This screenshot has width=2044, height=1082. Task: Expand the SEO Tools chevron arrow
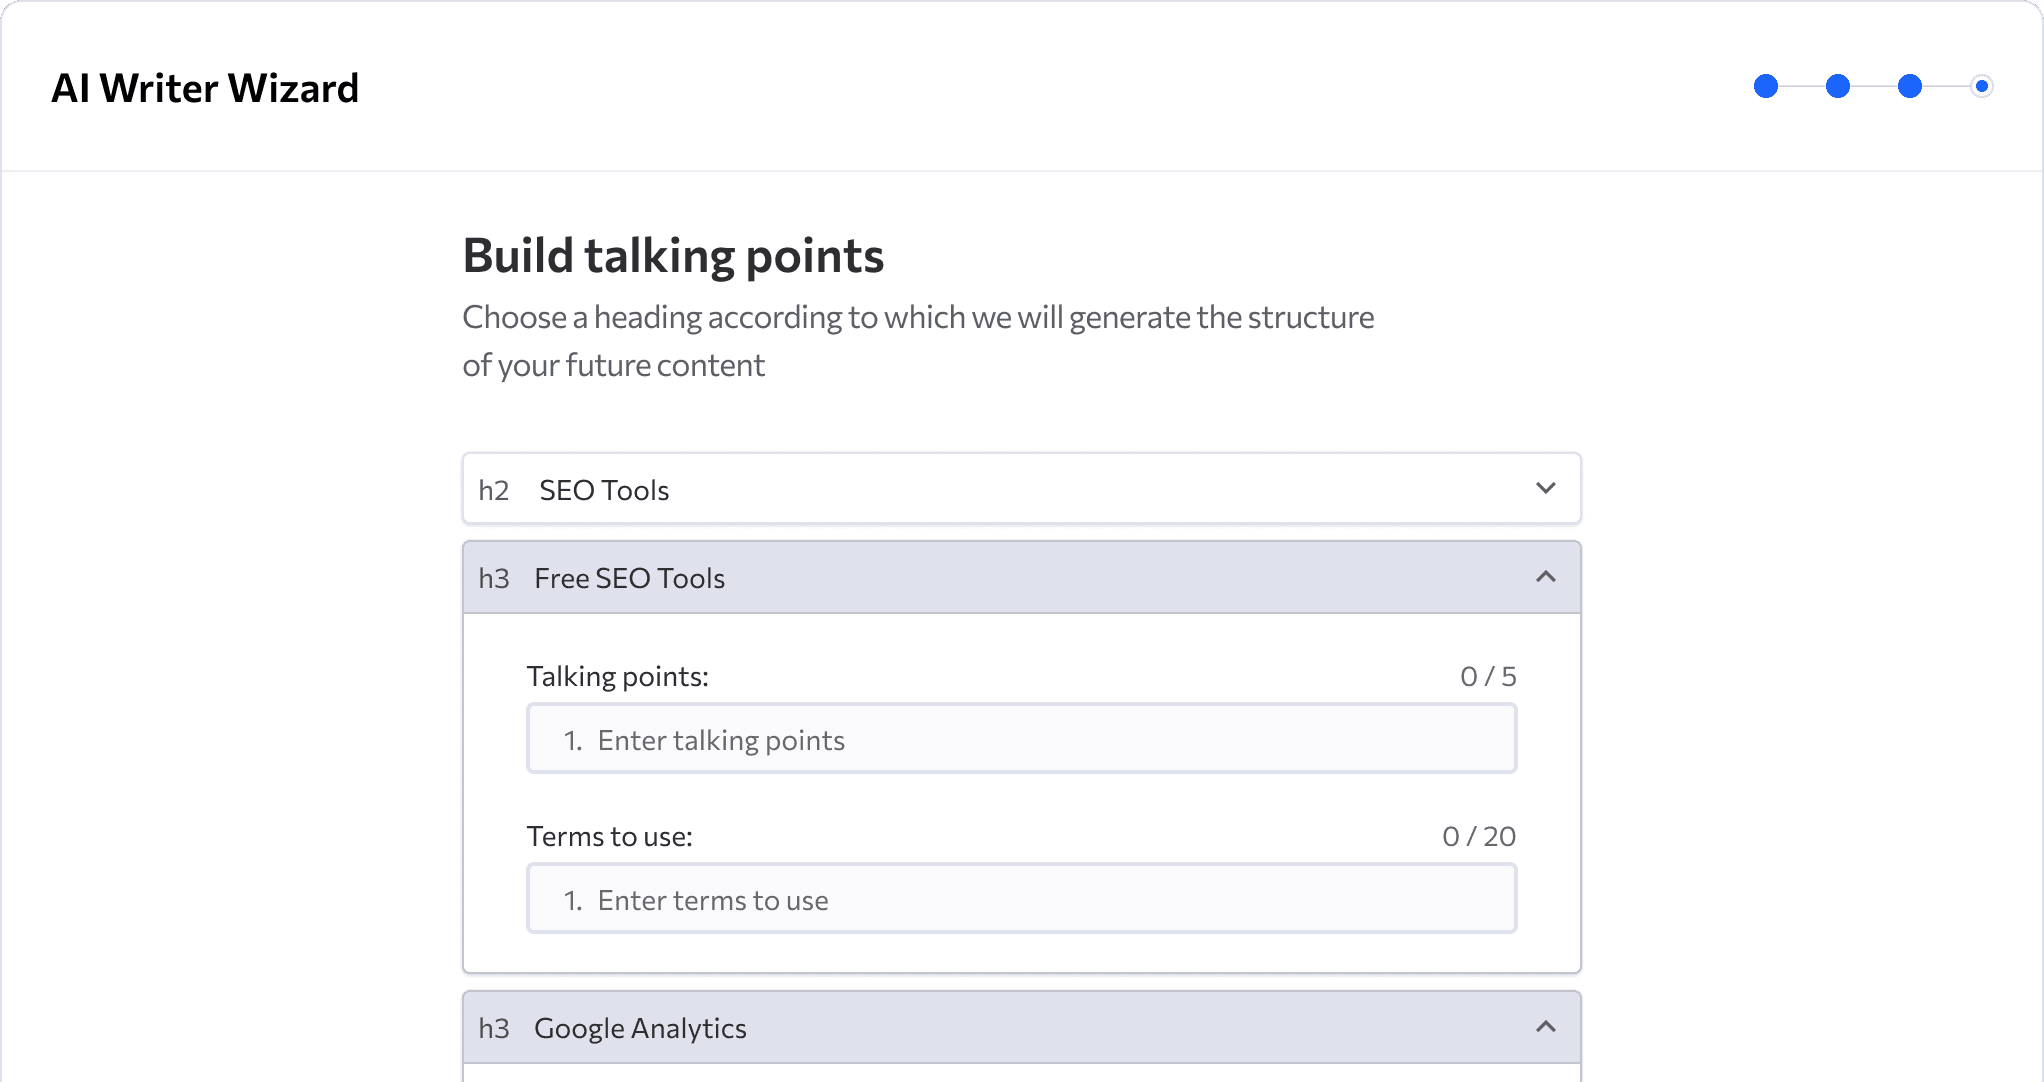click(x=1546, y=488)
